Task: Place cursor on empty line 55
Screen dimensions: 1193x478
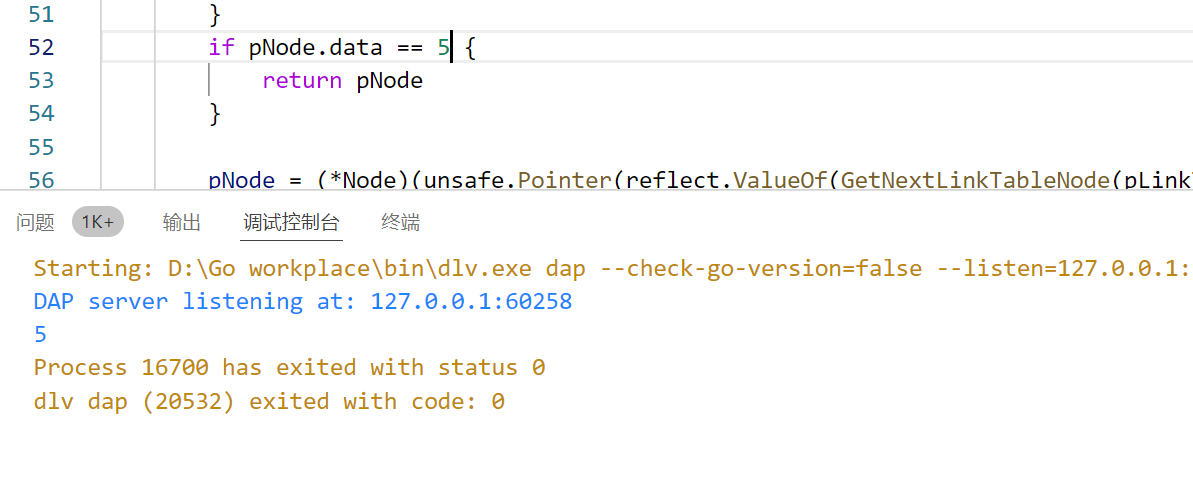Action: click(x=647, y=147)
